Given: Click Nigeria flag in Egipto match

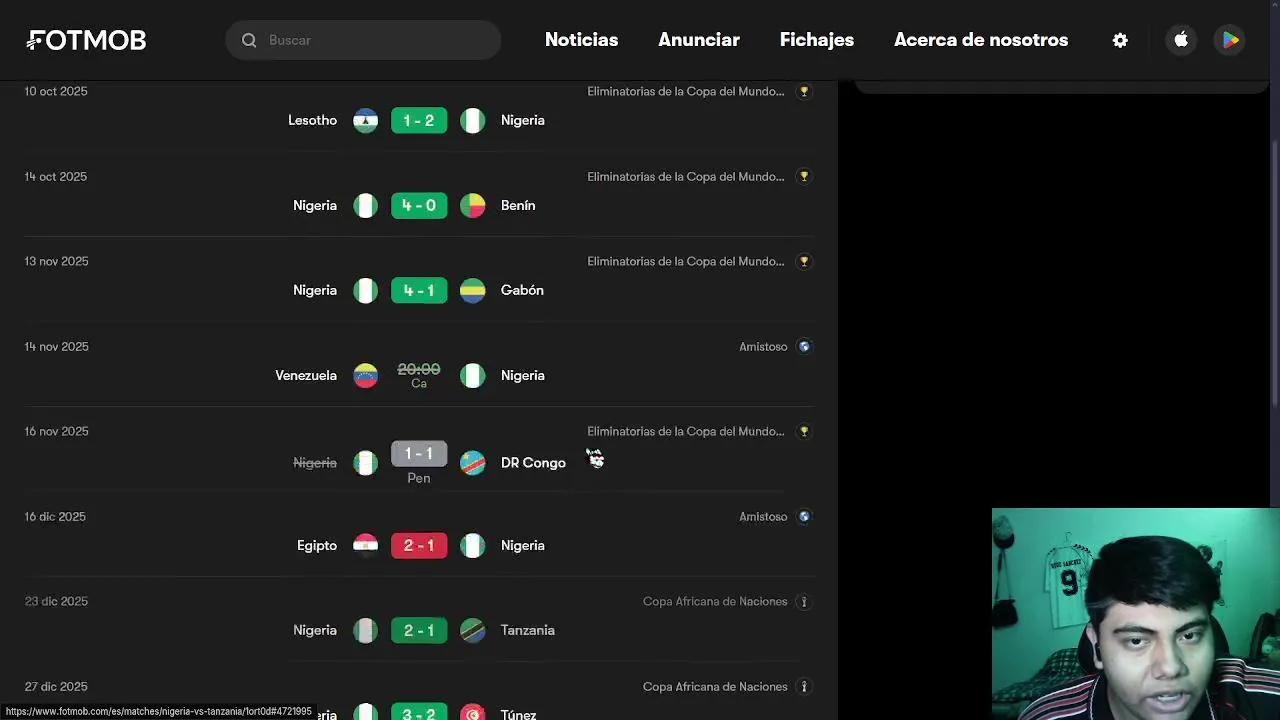Looking at the screenshot, I should point(472,545).
